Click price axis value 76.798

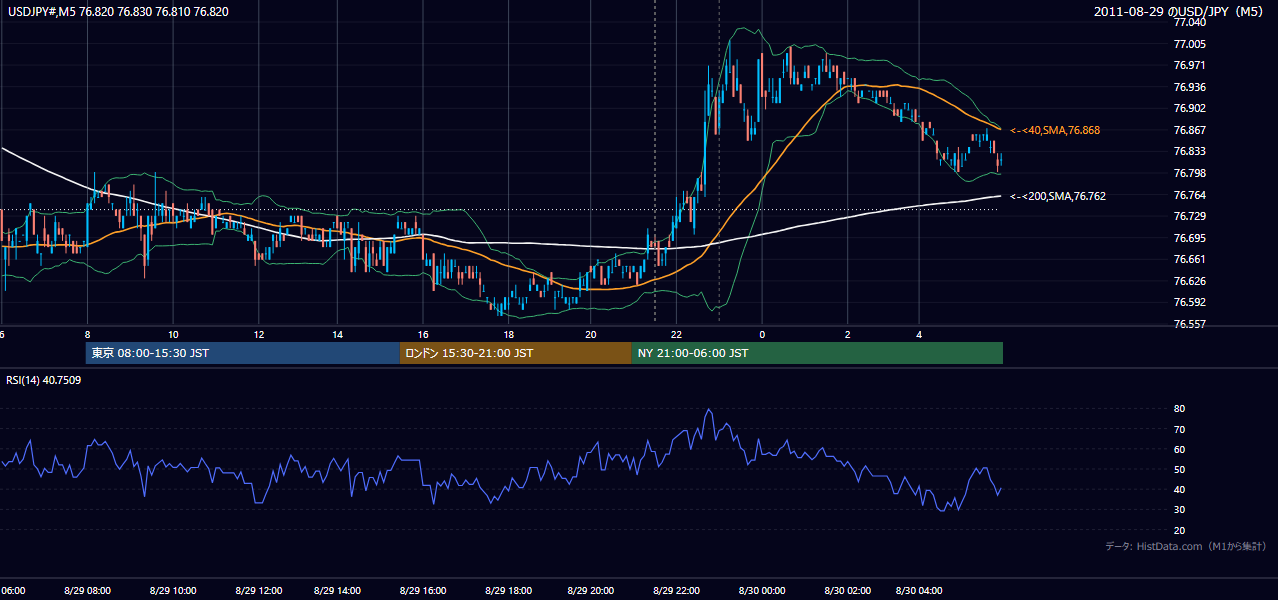(1191, 173)
